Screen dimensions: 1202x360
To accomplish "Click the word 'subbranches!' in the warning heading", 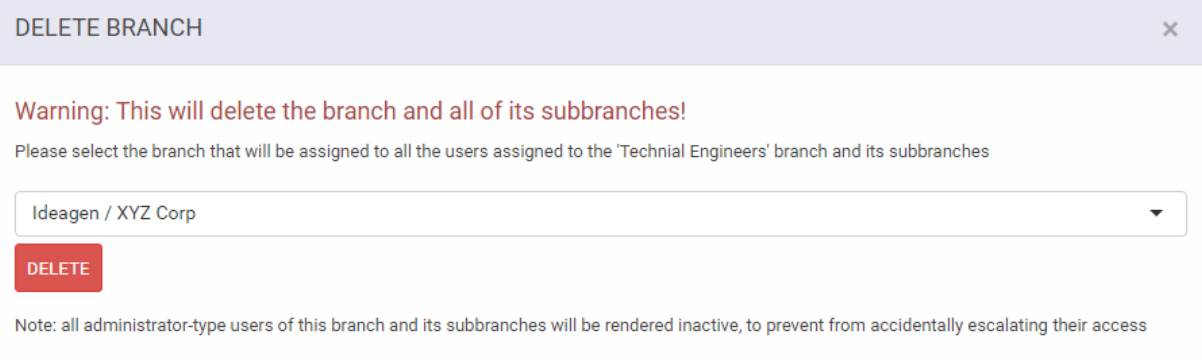I will click(x=613, y=111).
